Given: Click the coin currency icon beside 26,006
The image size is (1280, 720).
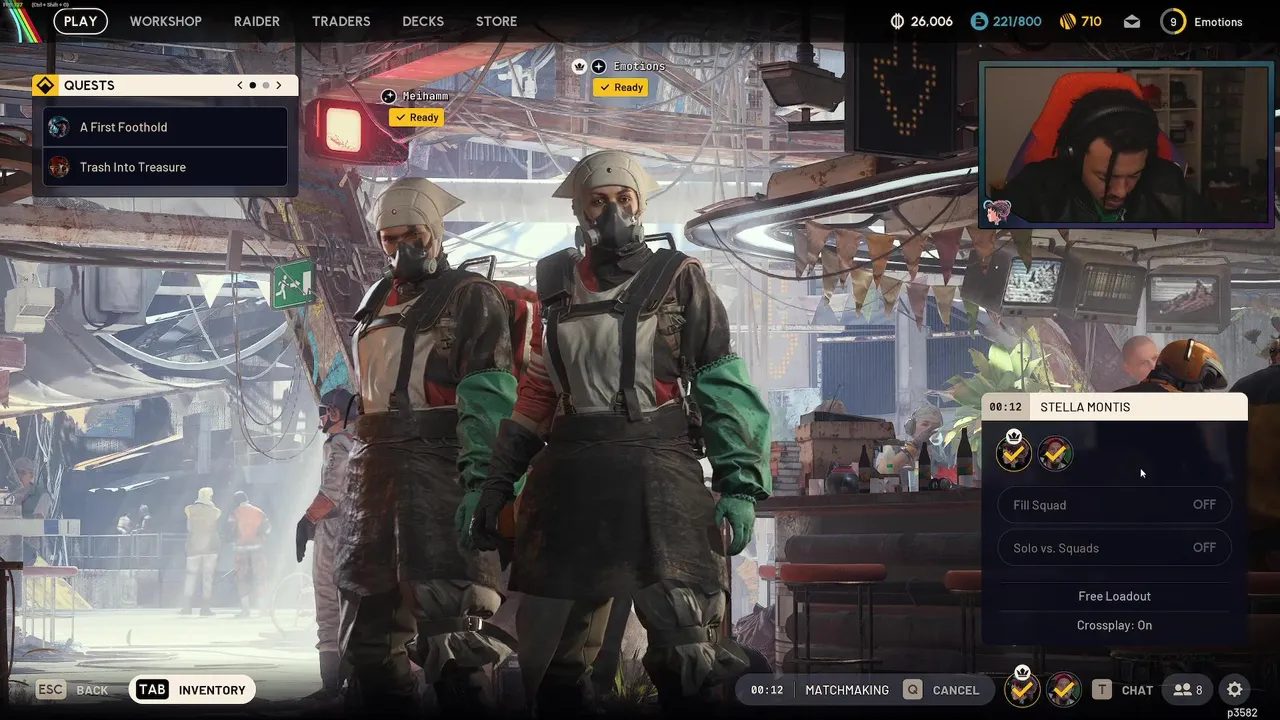Looking at the screenshot, I should coord(897,21).
